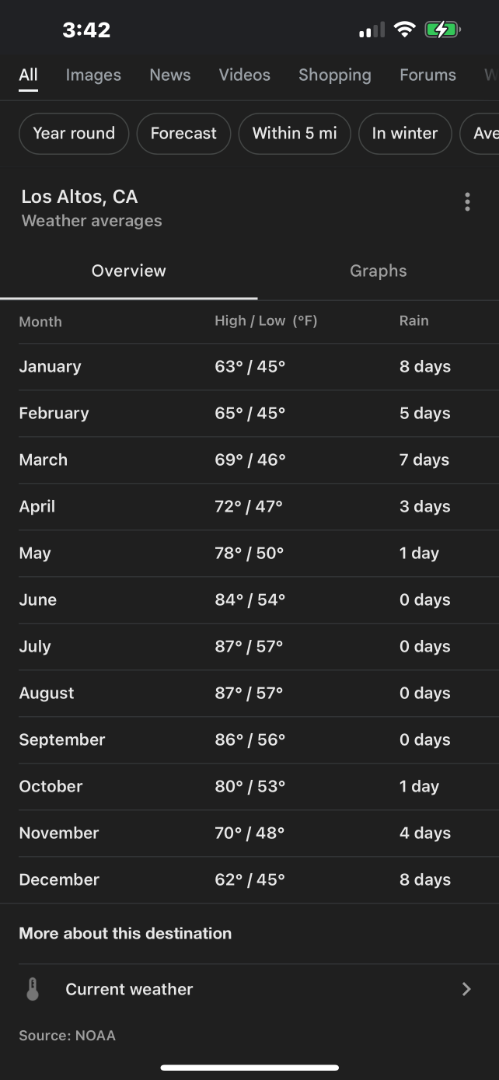Tap the battery charging icon in status bar
Viewport: 499px width, 1080px height.
[442, 30]
